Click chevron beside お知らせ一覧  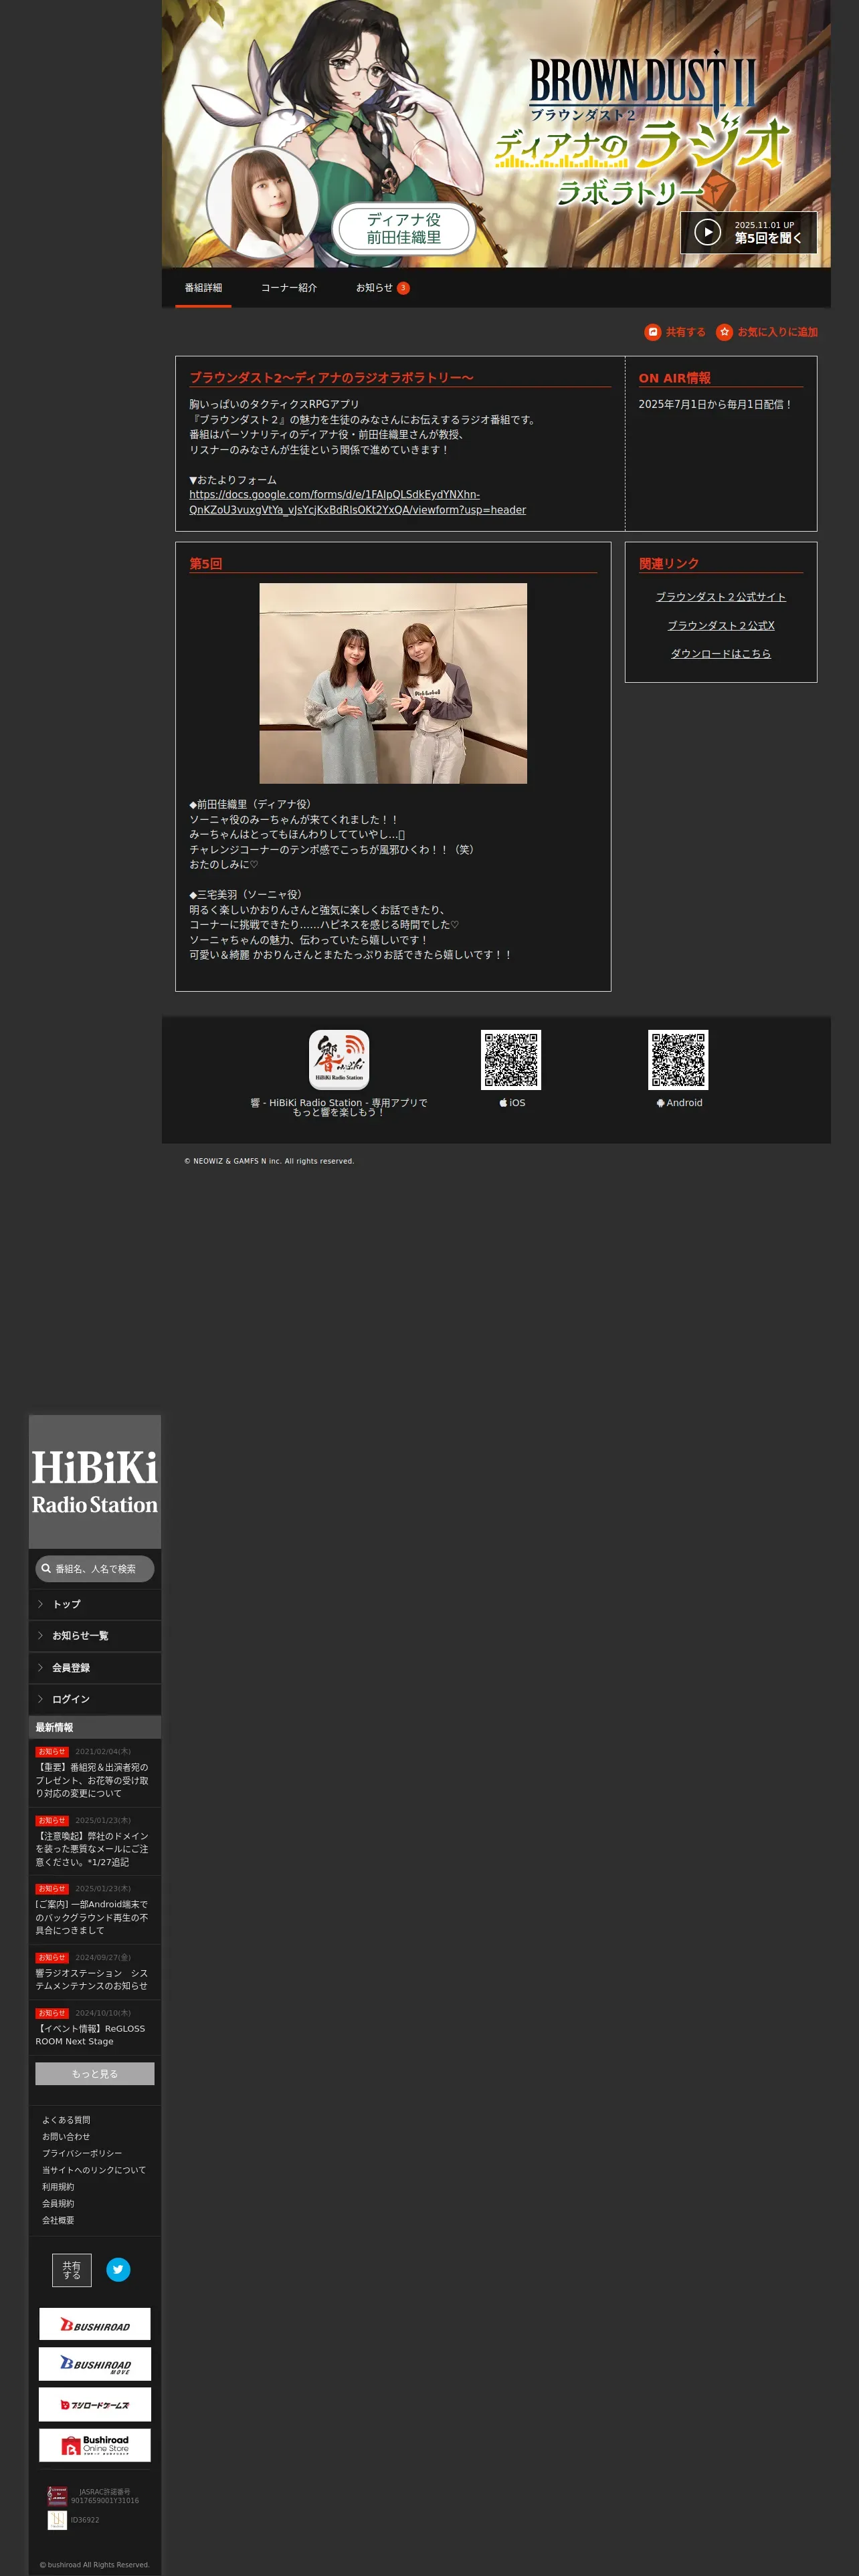40,1636
